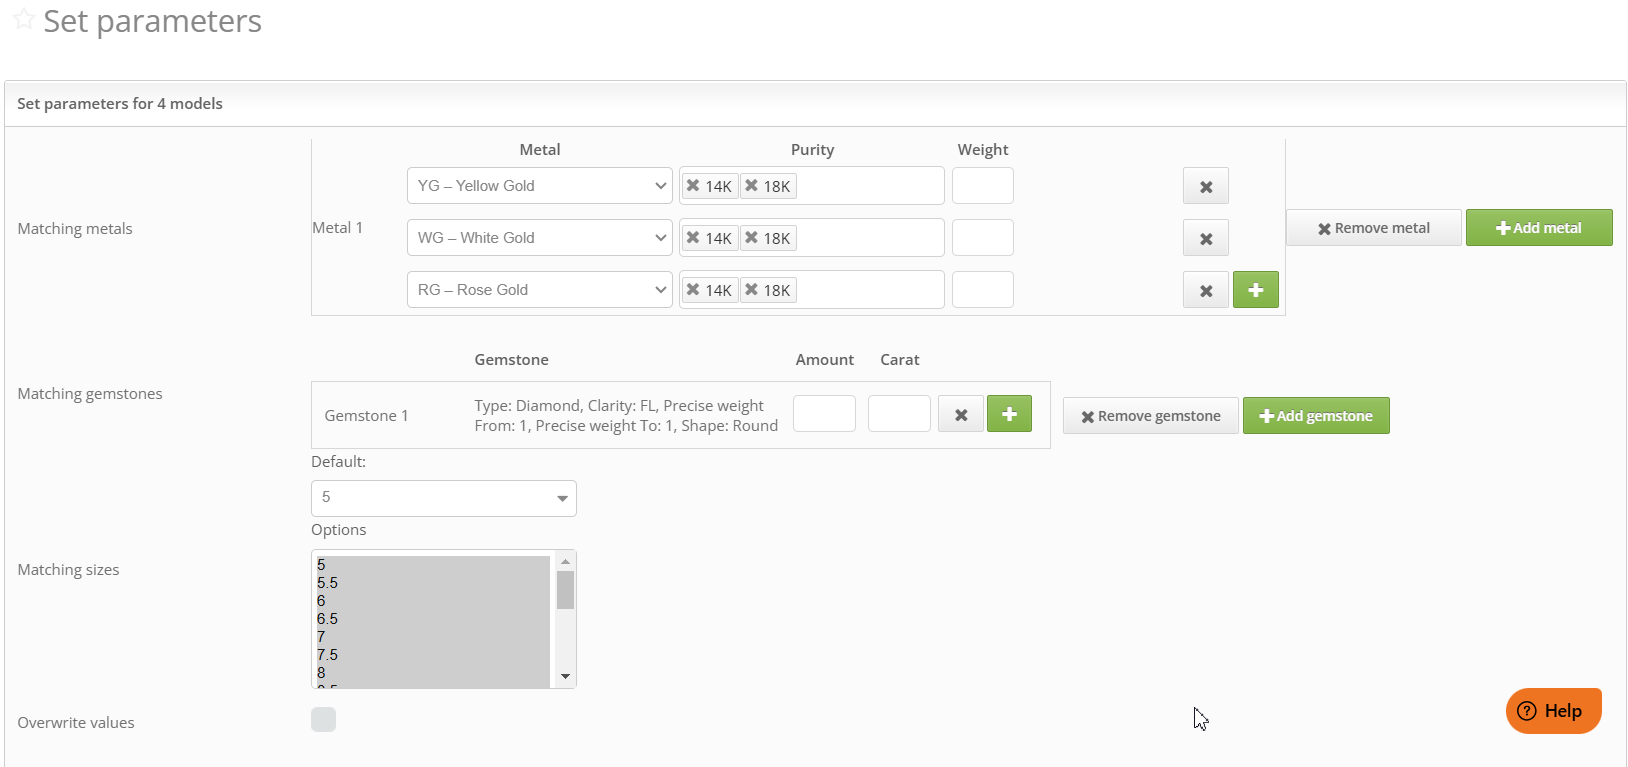Select size 5.5 in Options list
This screenshot has width=1628, height=767.
433,583
